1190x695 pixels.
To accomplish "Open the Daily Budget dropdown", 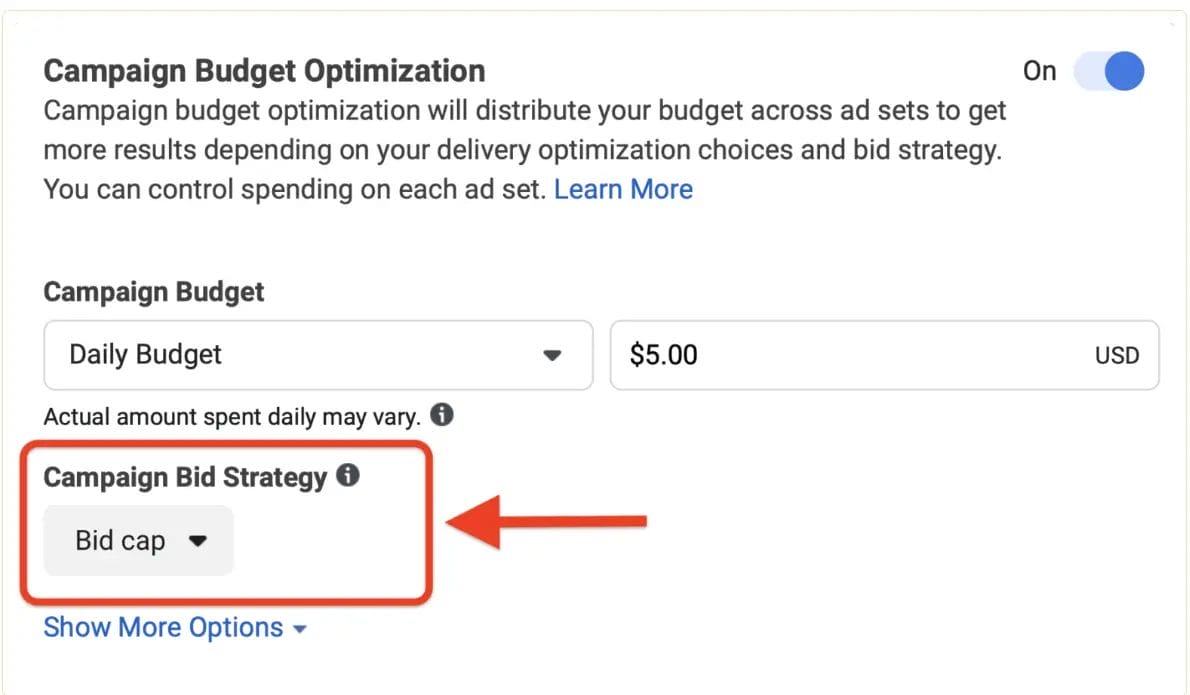I will [318, 355].
